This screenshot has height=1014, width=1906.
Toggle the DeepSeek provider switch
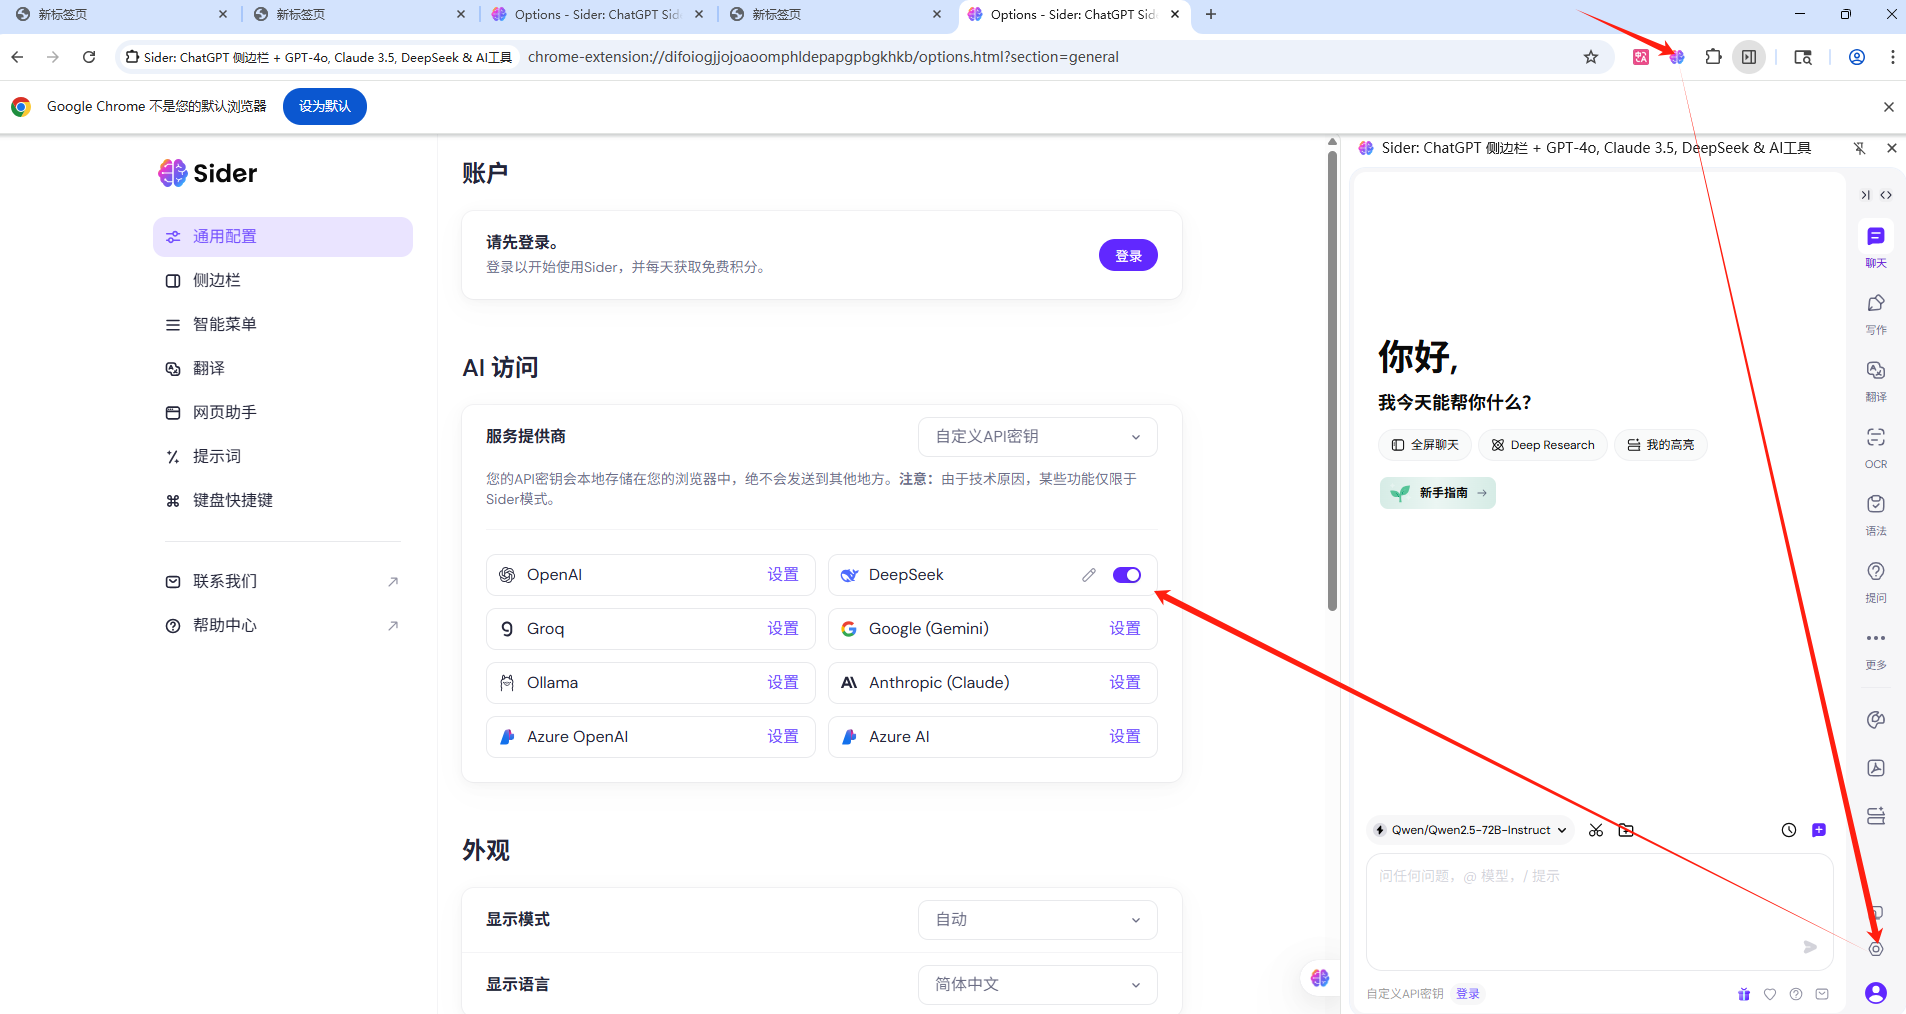coord(1127,575)
